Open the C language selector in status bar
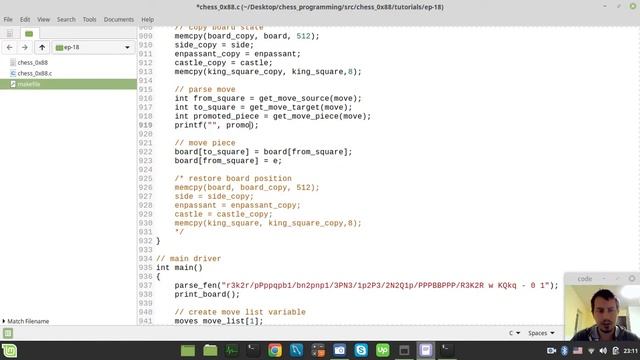Screen dimensions: 640x360 (x=514, y=333)
